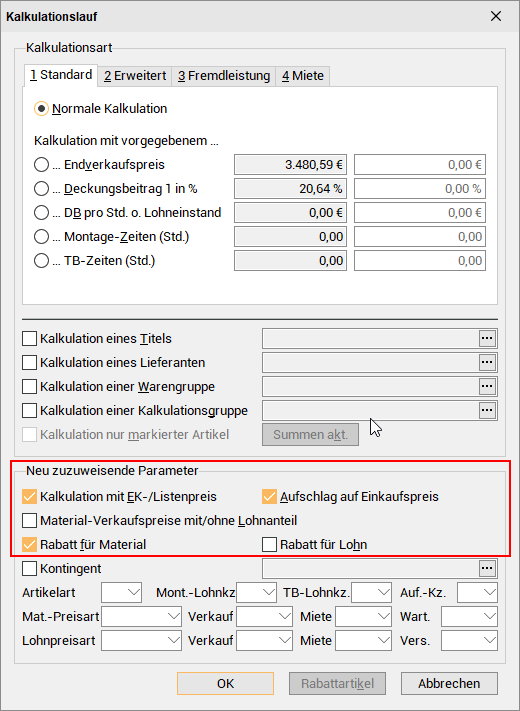Open the Mat.-Preisart combo box
This screenshot has height=711, width=520.
141,617
